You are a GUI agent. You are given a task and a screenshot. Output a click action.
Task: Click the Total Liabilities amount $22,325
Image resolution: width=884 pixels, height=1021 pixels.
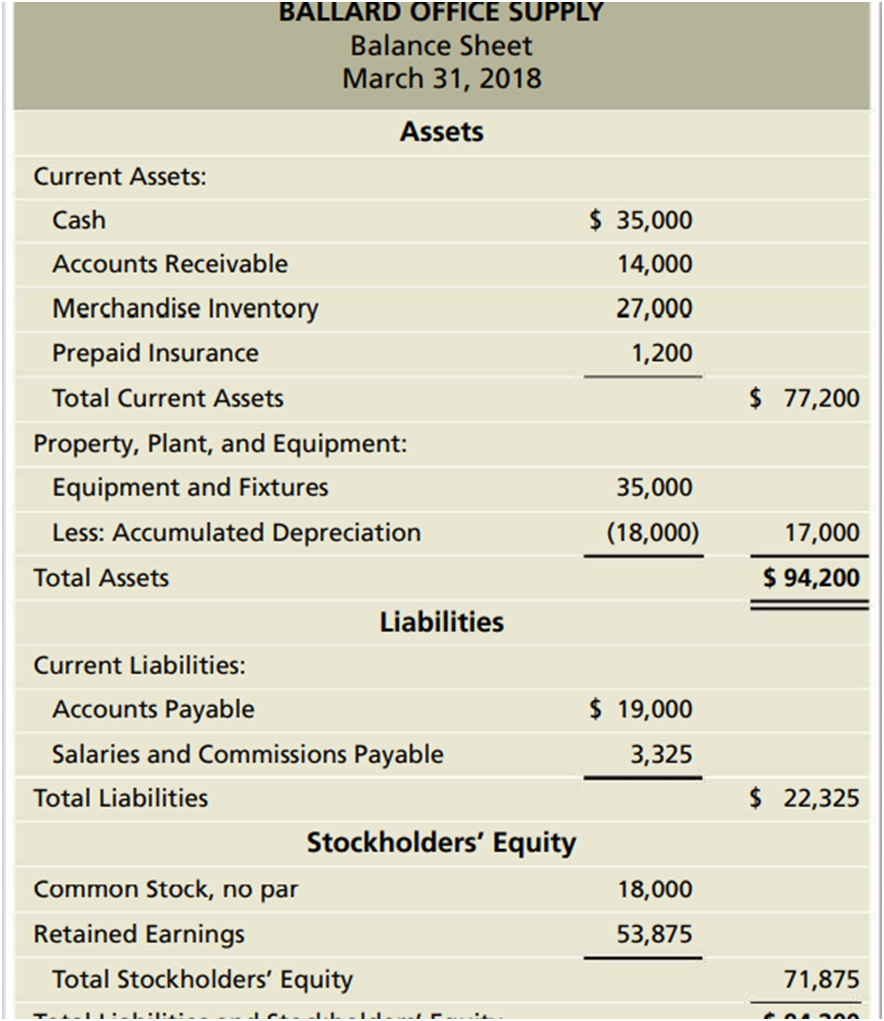pyautogui.click(x=805, y=798)
